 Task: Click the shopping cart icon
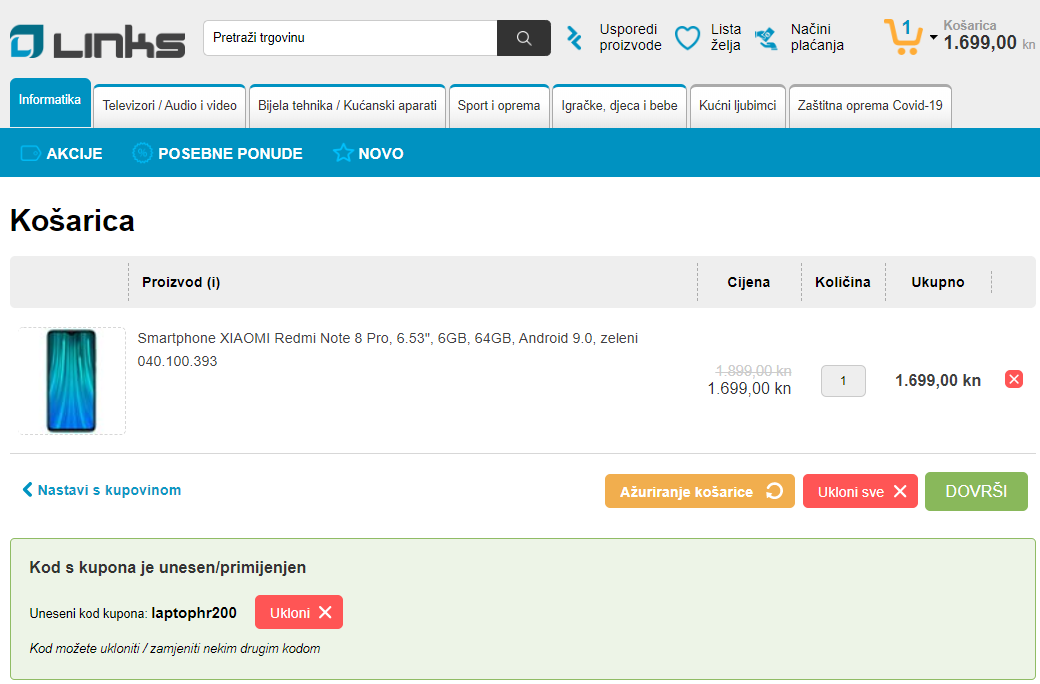[x=903, y=37]
